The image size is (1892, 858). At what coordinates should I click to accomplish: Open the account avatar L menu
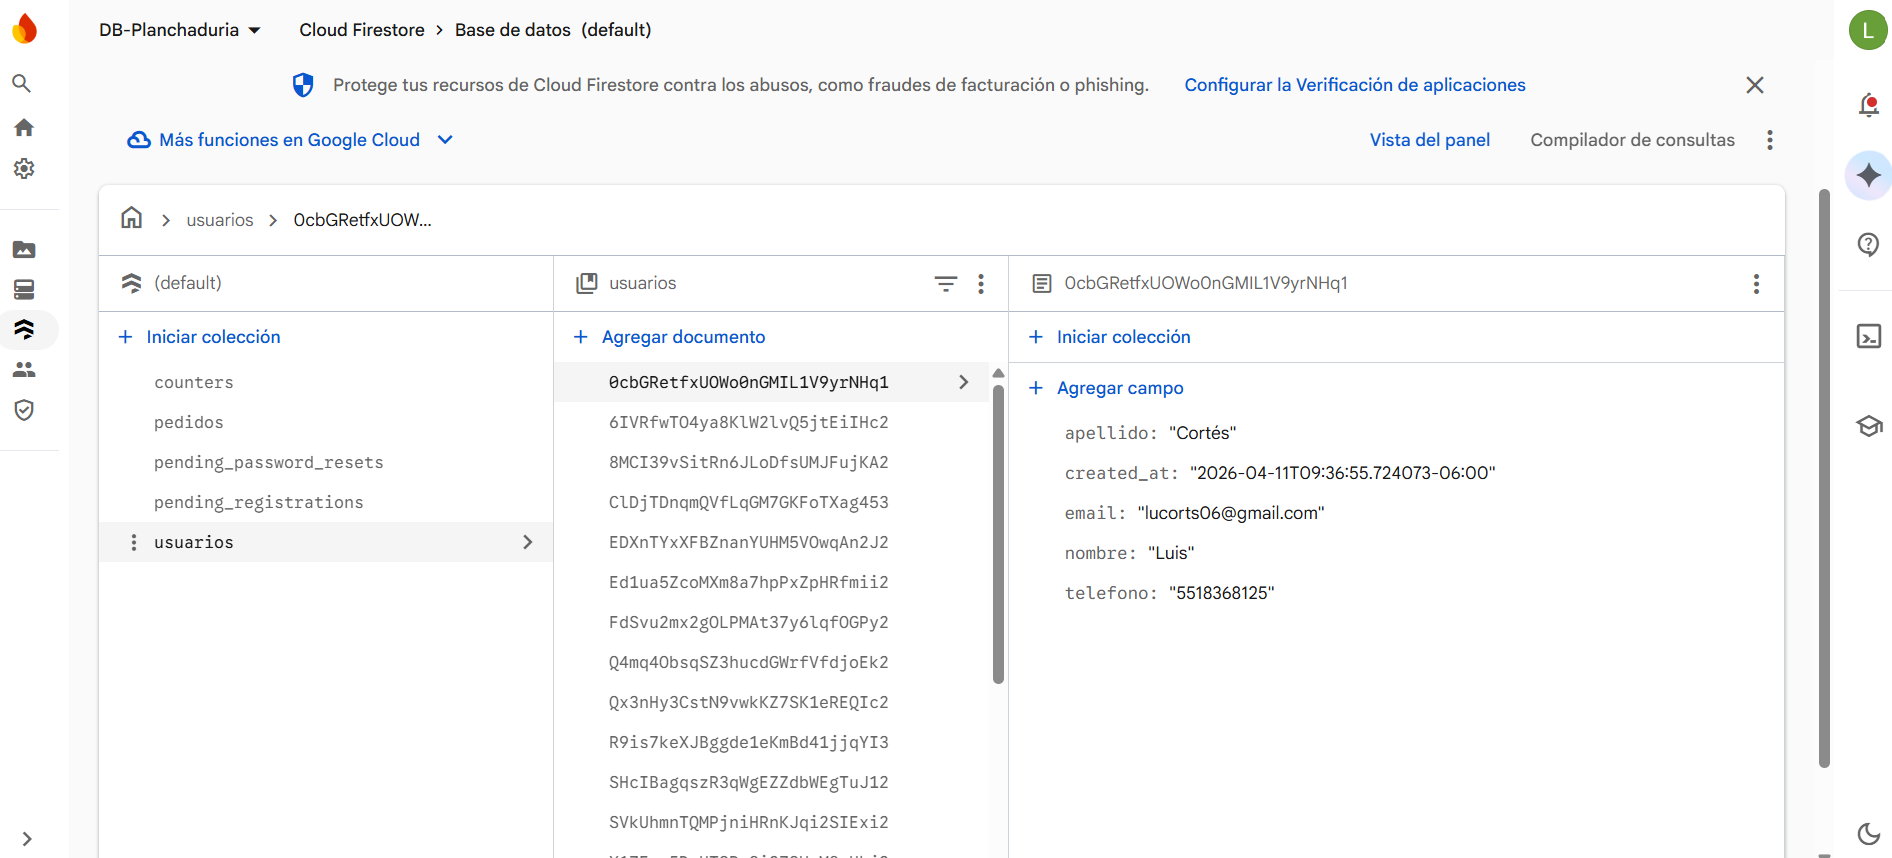(x=1868, y=30)
